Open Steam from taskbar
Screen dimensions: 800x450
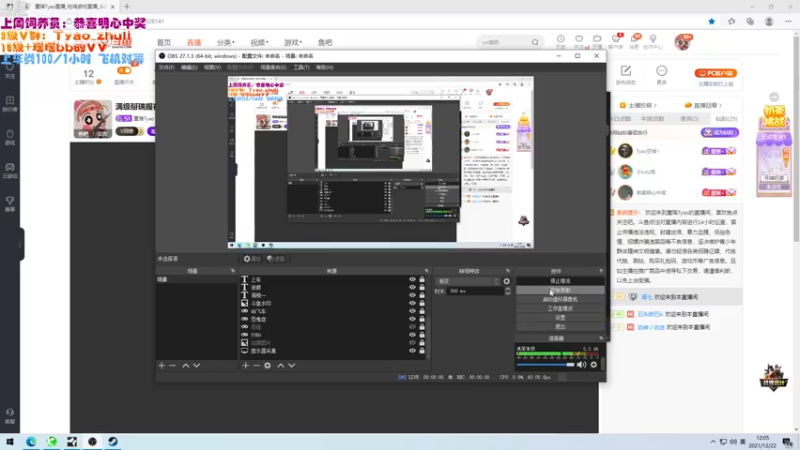coord(113,441)
